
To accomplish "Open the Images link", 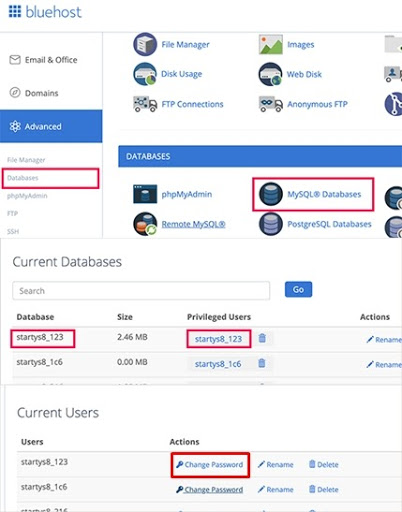I will pos(301,44).
